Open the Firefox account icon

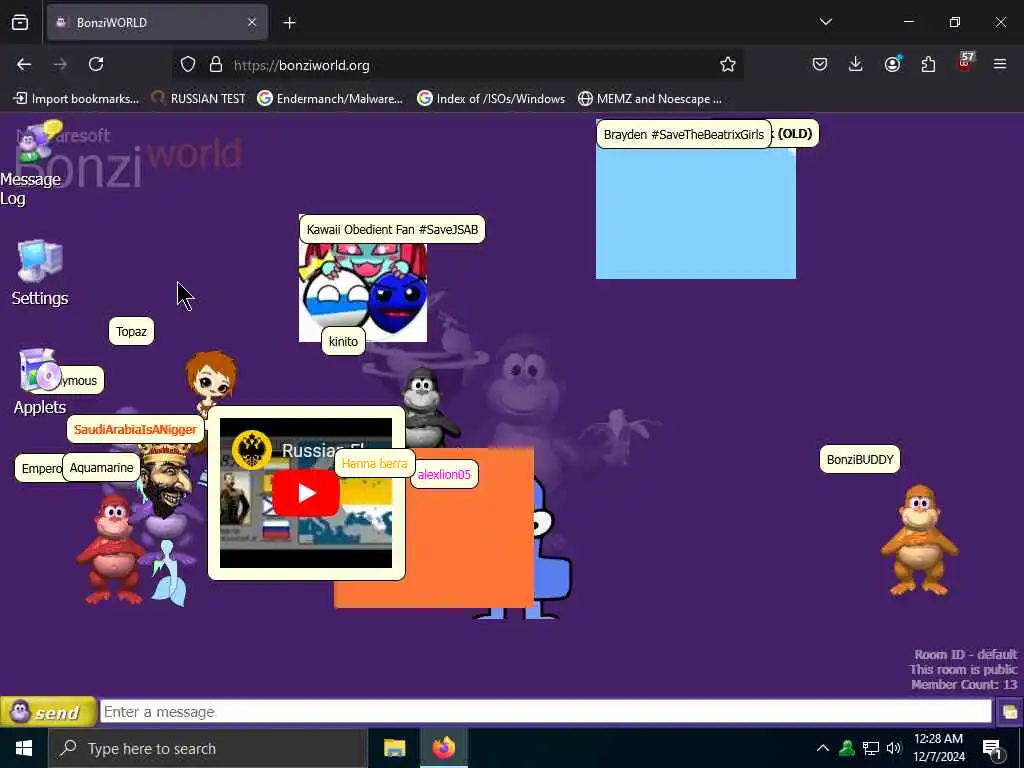[892, 64]
